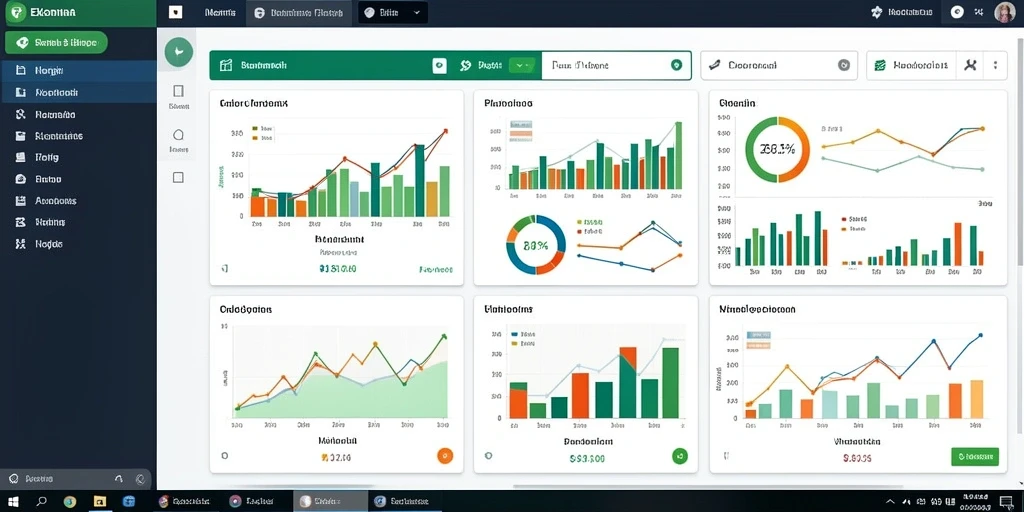Click the user avatar in the top bar
The height and width of the screenshot is (512, 1024).
click(x=1004, y=12)
